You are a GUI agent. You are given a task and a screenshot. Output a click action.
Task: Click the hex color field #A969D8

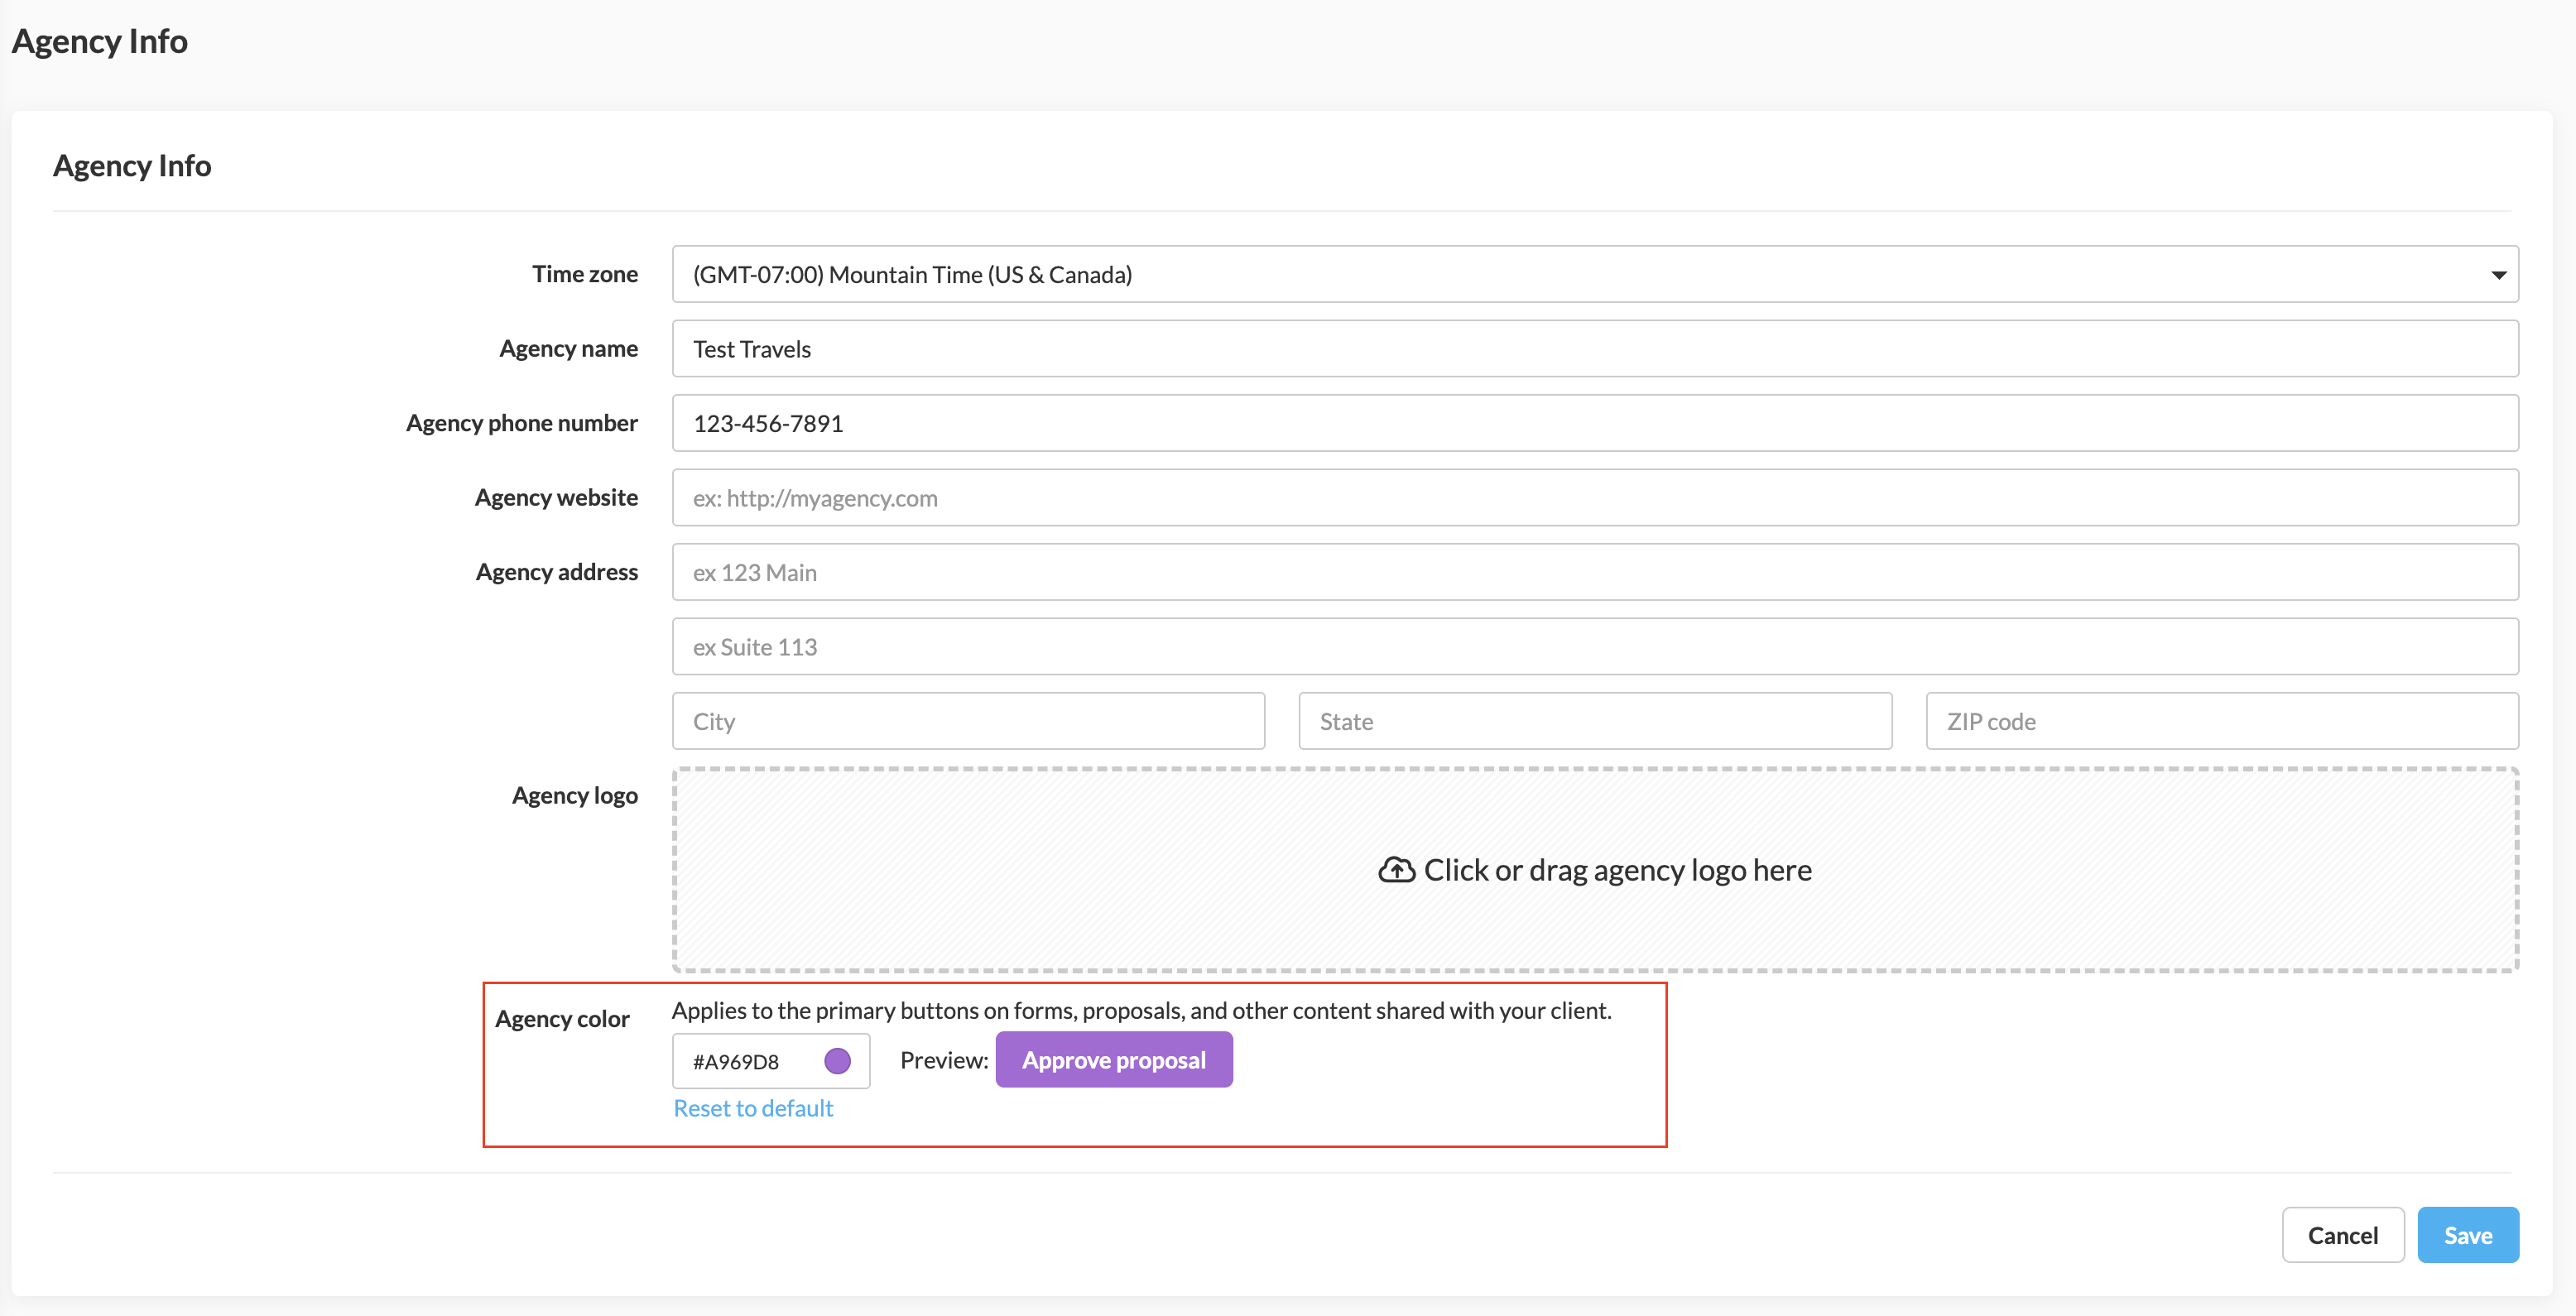[771, 1061]
